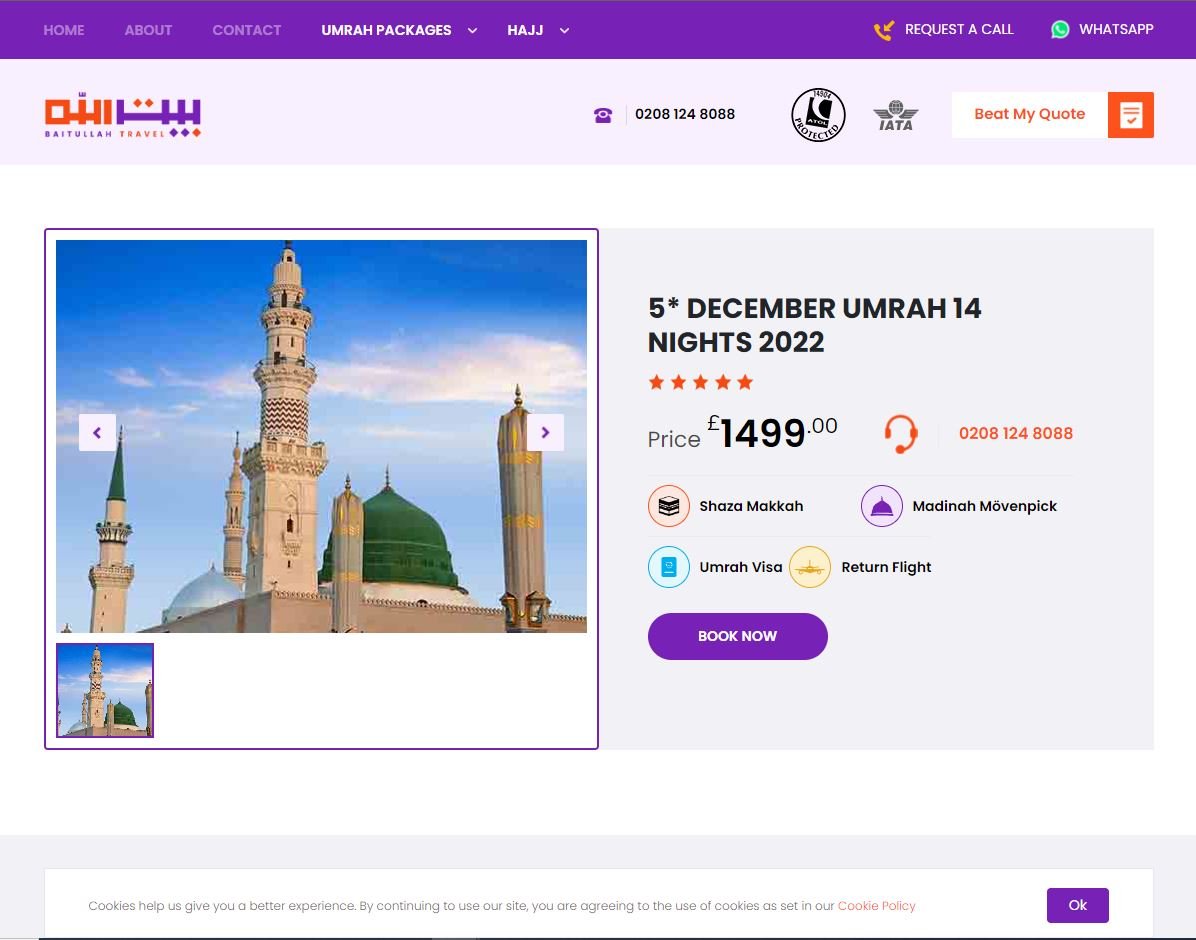Click the Umrah Visa label
The width and height of the screenshot is (1196, 940).
(741, 567)
